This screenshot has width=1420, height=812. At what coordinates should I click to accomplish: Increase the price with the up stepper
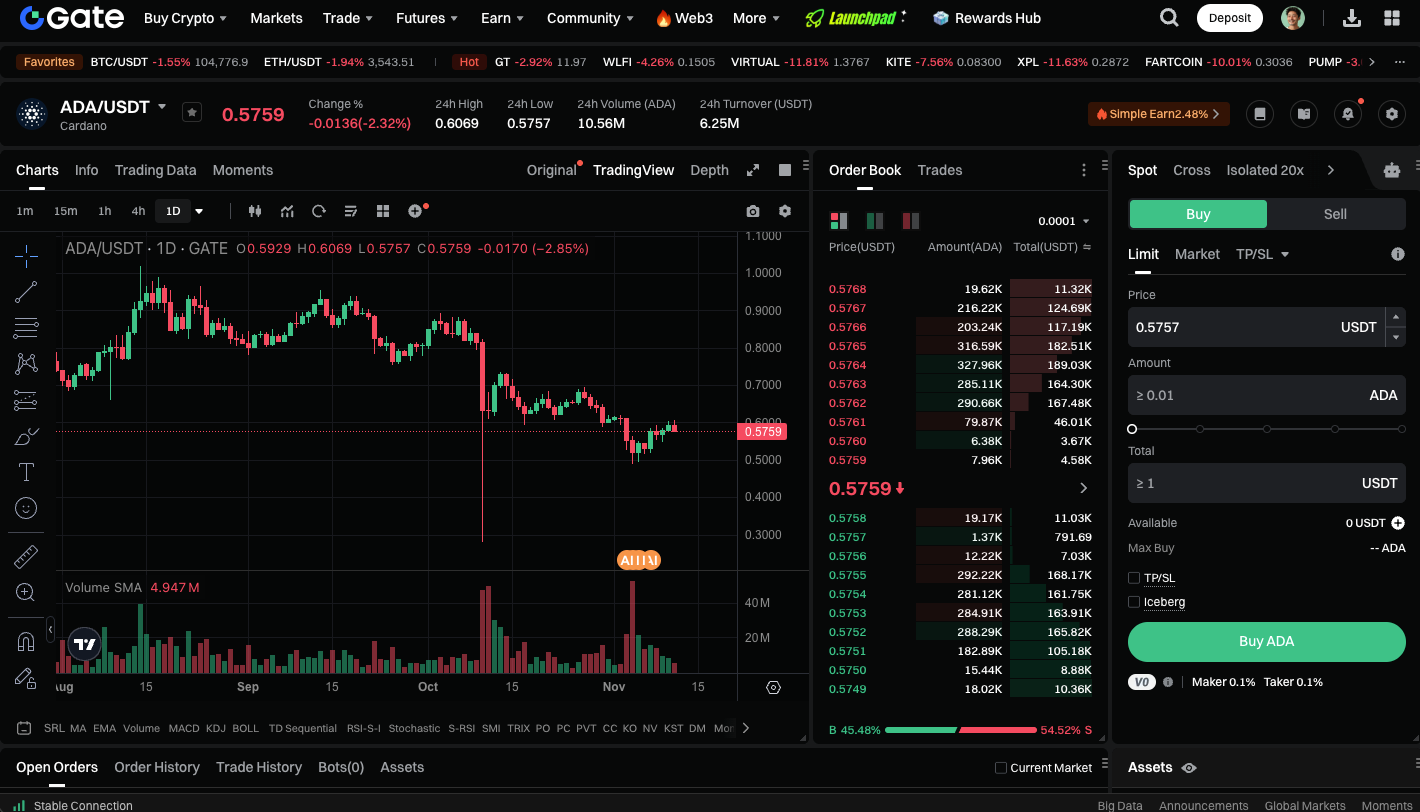pyautogui.click(x=1396, y=317)
